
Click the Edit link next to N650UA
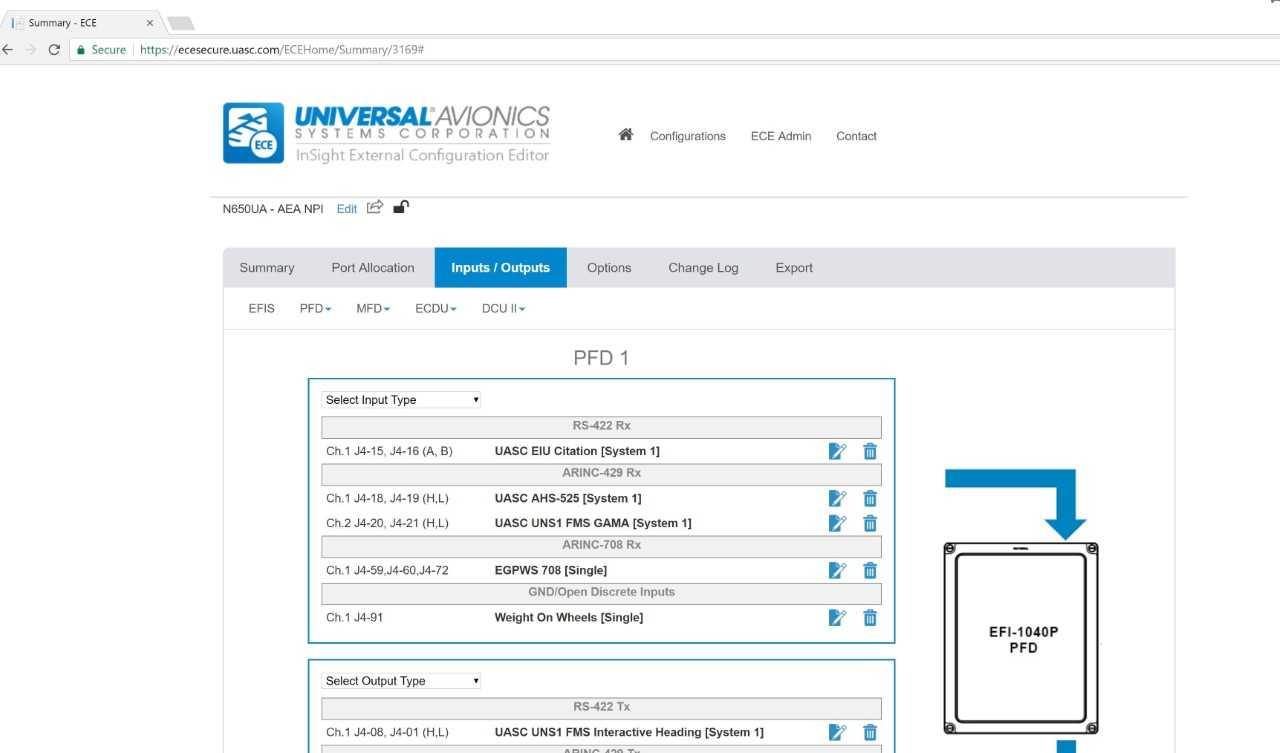346,209
